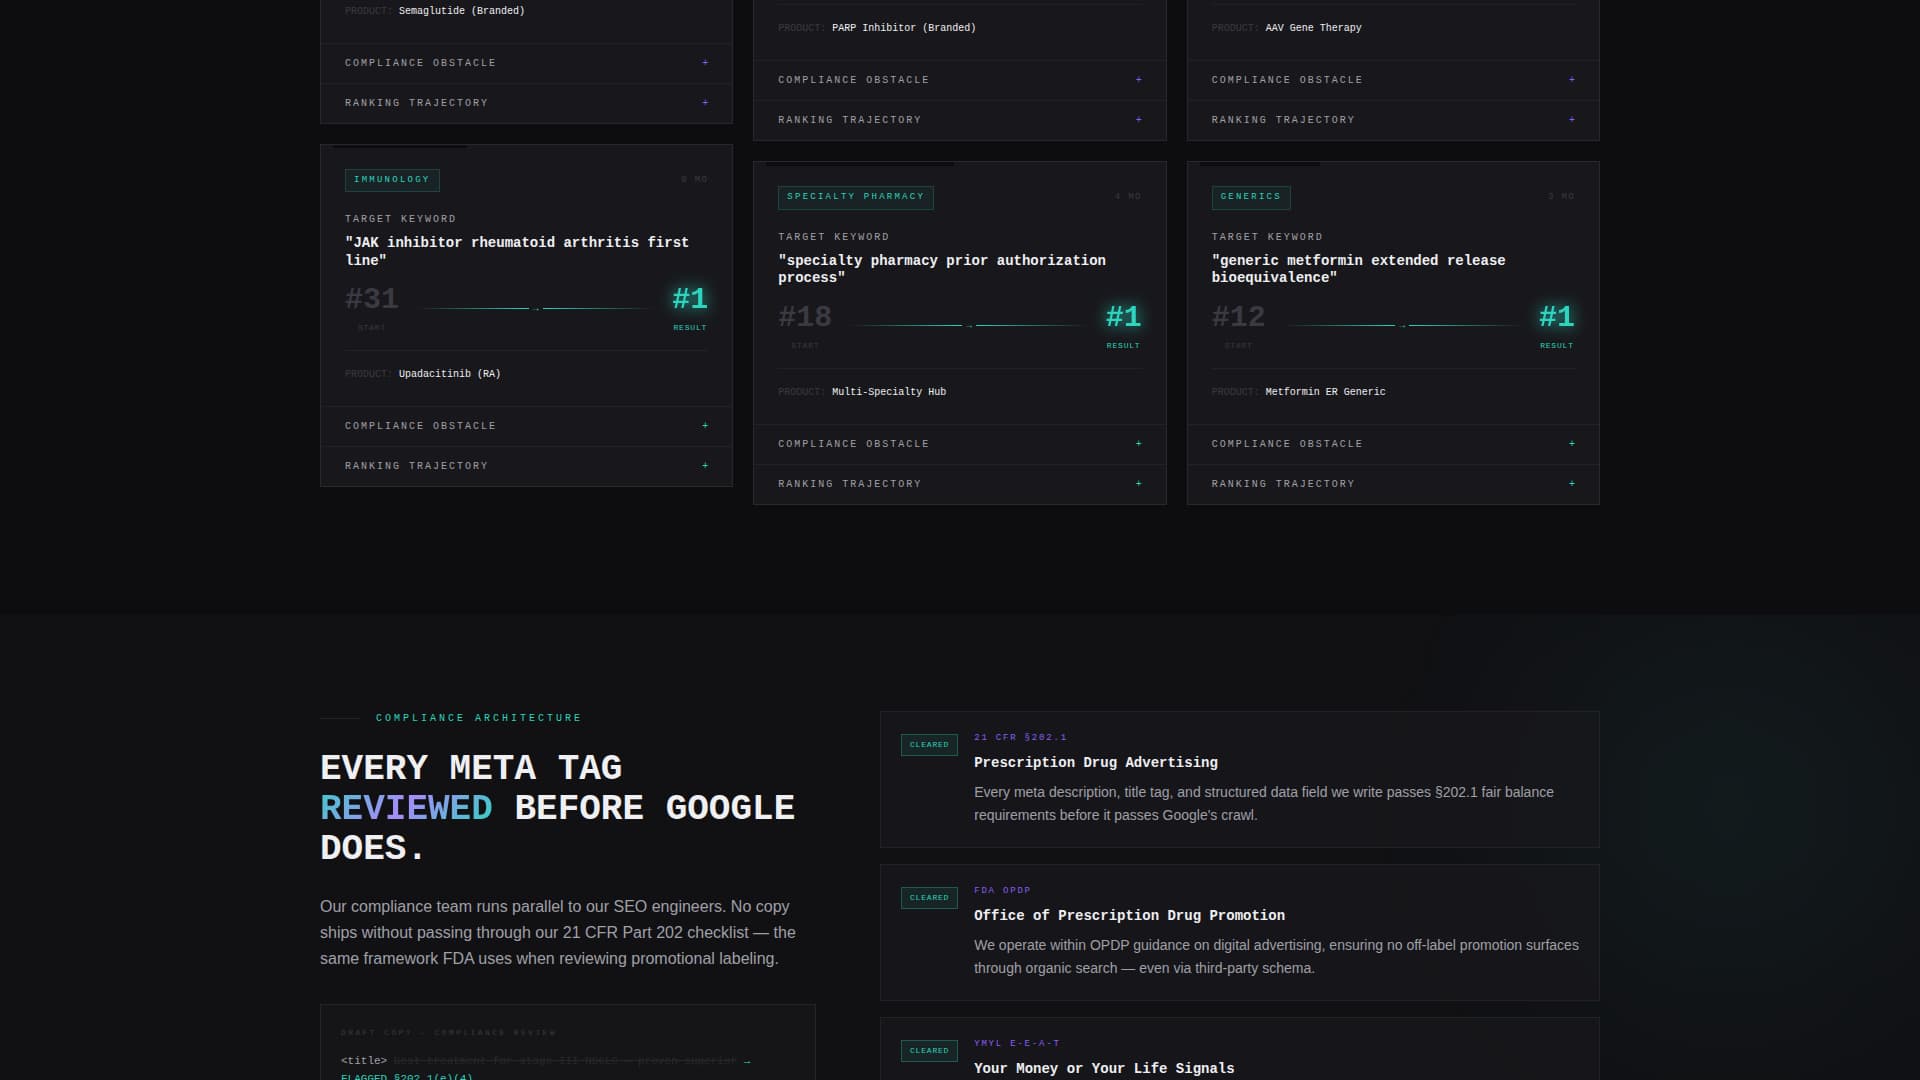Screen dimensions: 1920x1080
Task: Expand Ranking Trajectory on Metformin ER Generic card
Action: pyautogui.click(x=1393, y=484)
